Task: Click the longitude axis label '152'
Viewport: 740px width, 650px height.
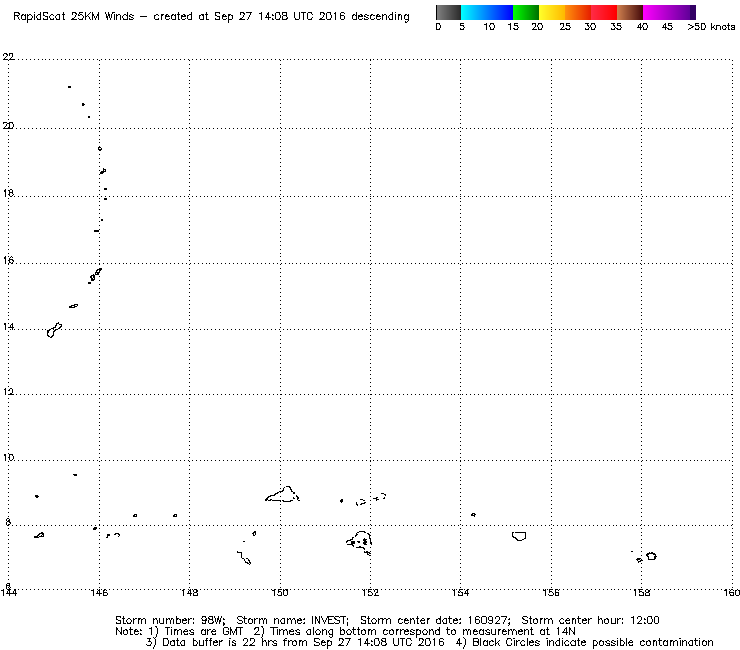Action: point(370,592)
